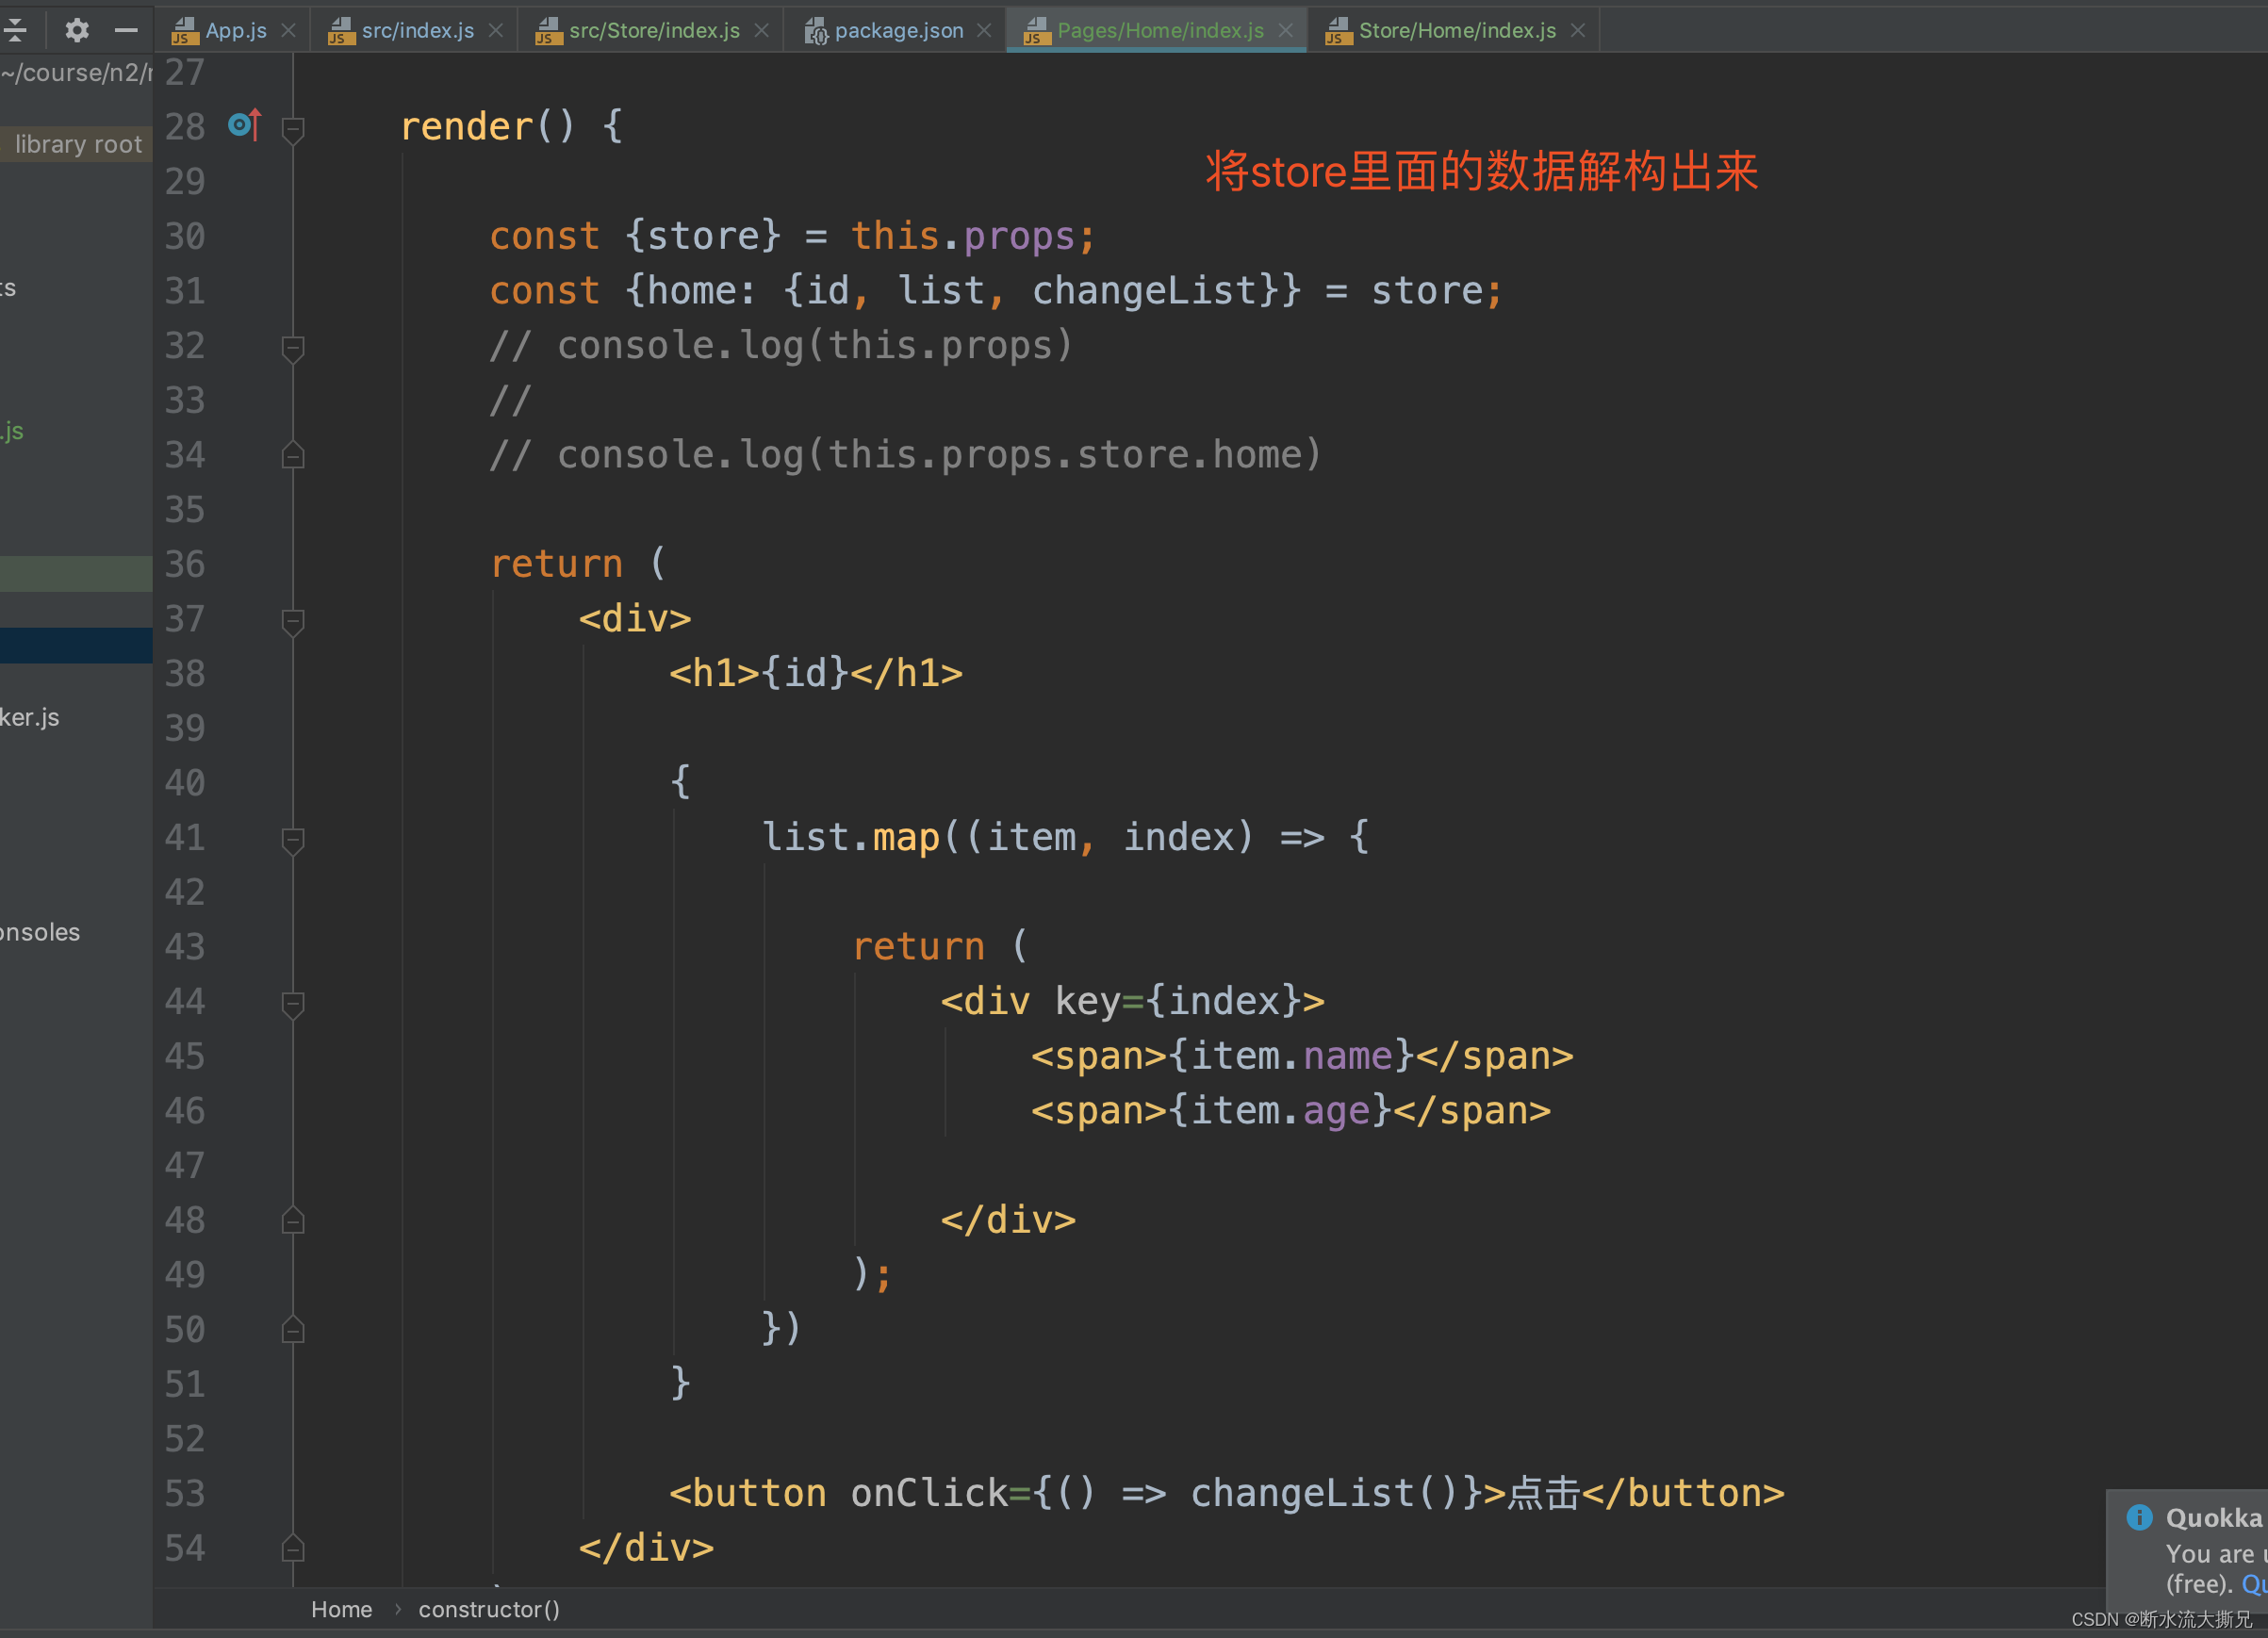Open the project panel settings gear

tap(77, 30)
